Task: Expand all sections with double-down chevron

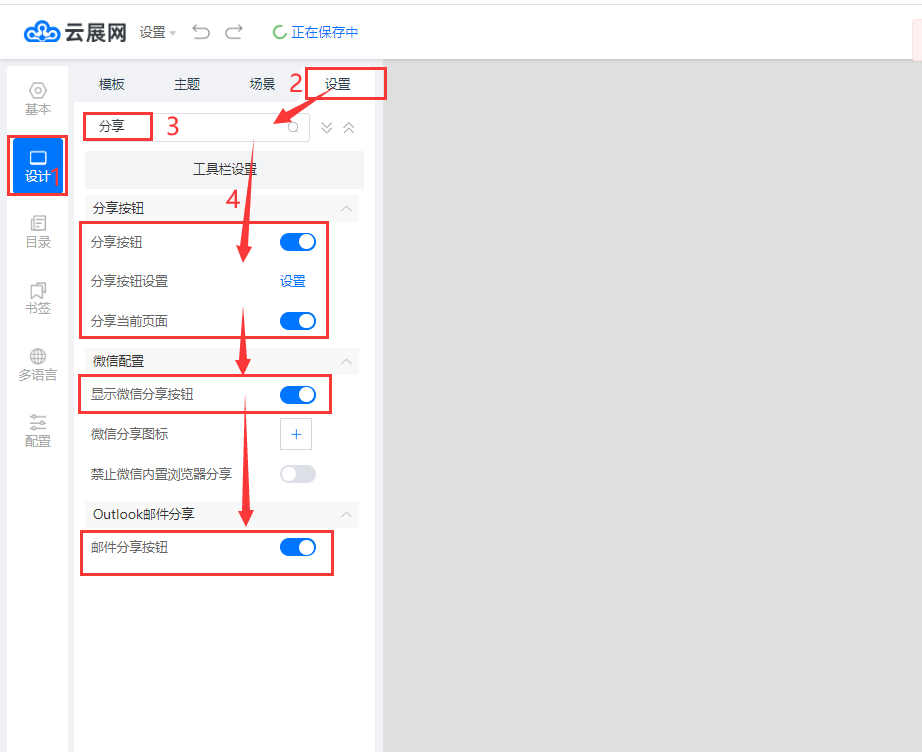Action: click(x=327, y=128)
